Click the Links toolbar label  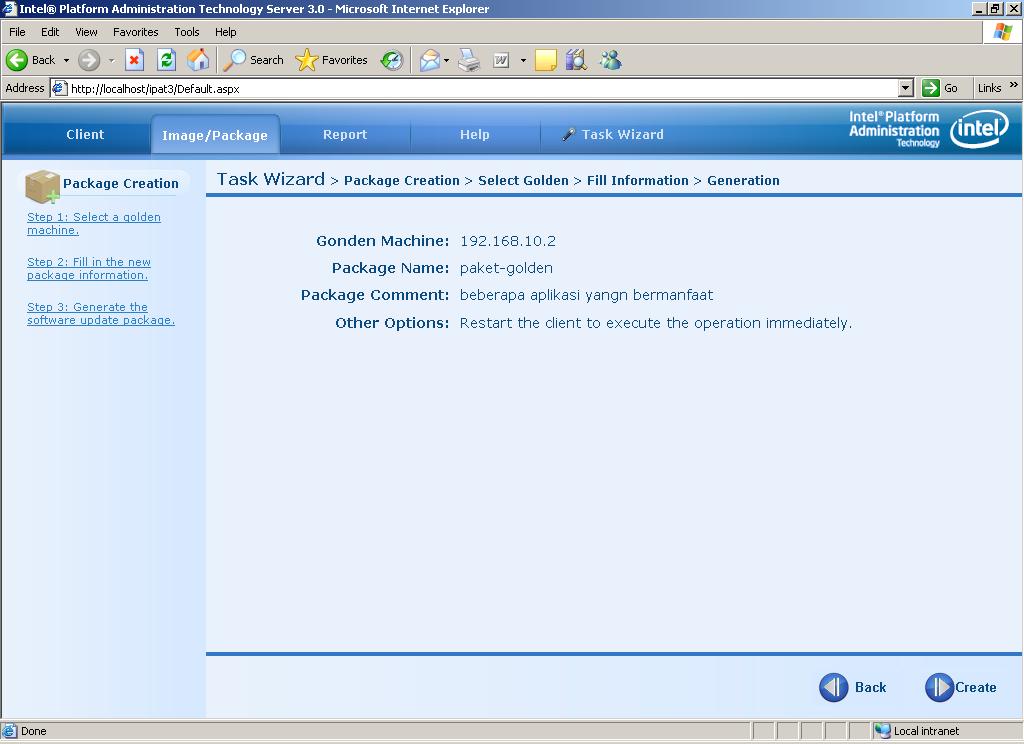click(989, 88)
